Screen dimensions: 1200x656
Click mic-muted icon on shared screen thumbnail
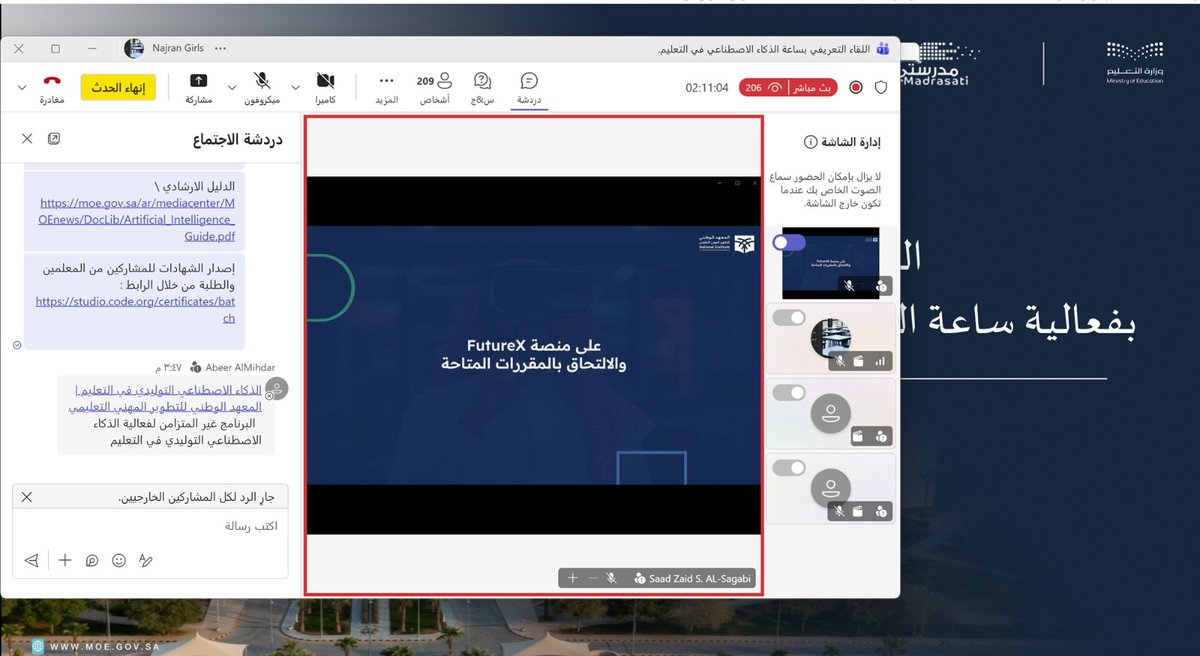coord(849,286)
